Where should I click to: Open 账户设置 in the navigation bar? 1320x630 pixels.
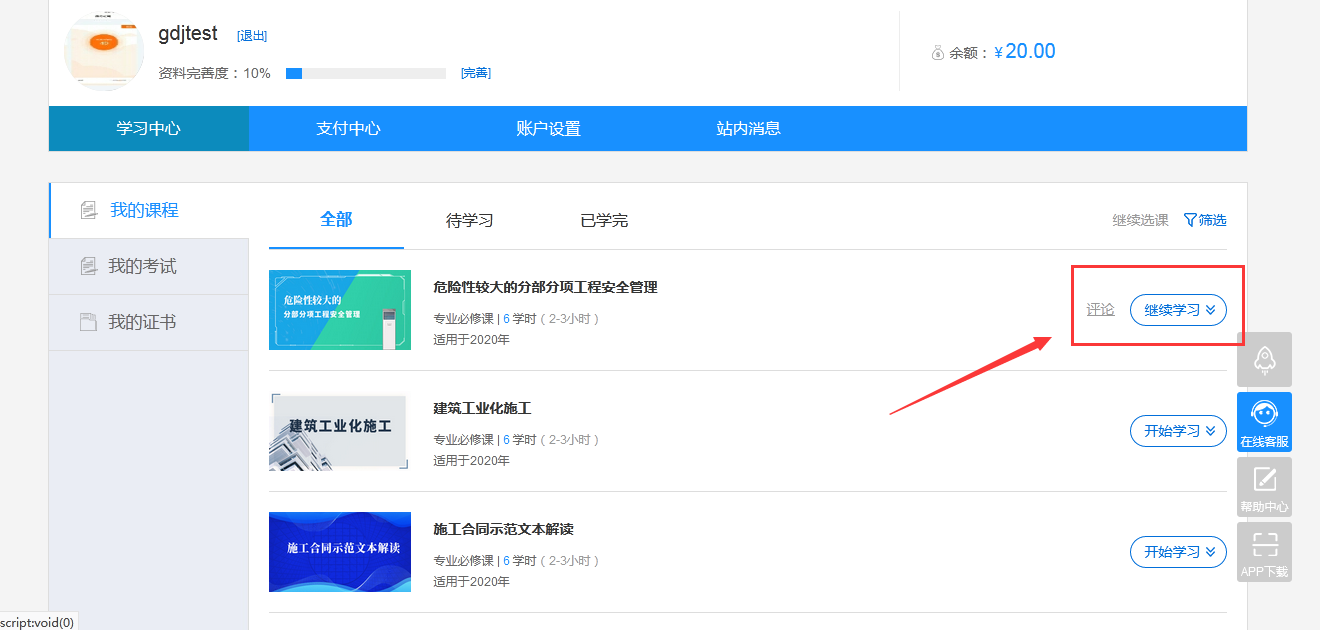[x=548, y=128]
